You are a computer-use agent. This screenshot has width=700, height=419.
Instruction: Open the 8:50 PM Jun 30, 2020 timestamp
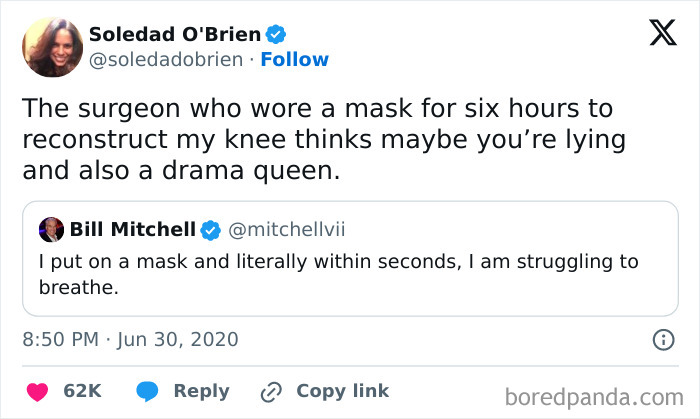[x=130, y=340]
